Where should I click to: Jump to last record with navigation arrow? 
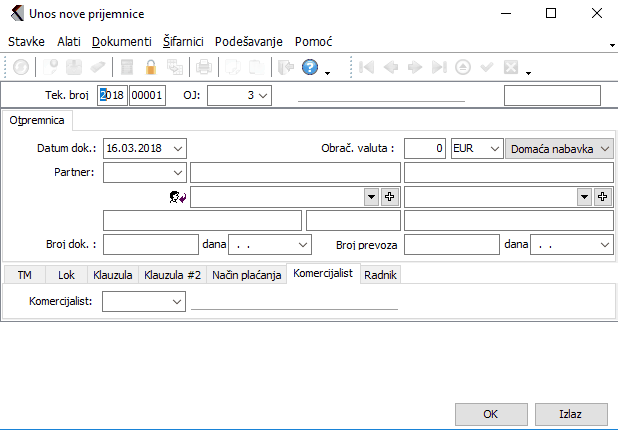439,68
